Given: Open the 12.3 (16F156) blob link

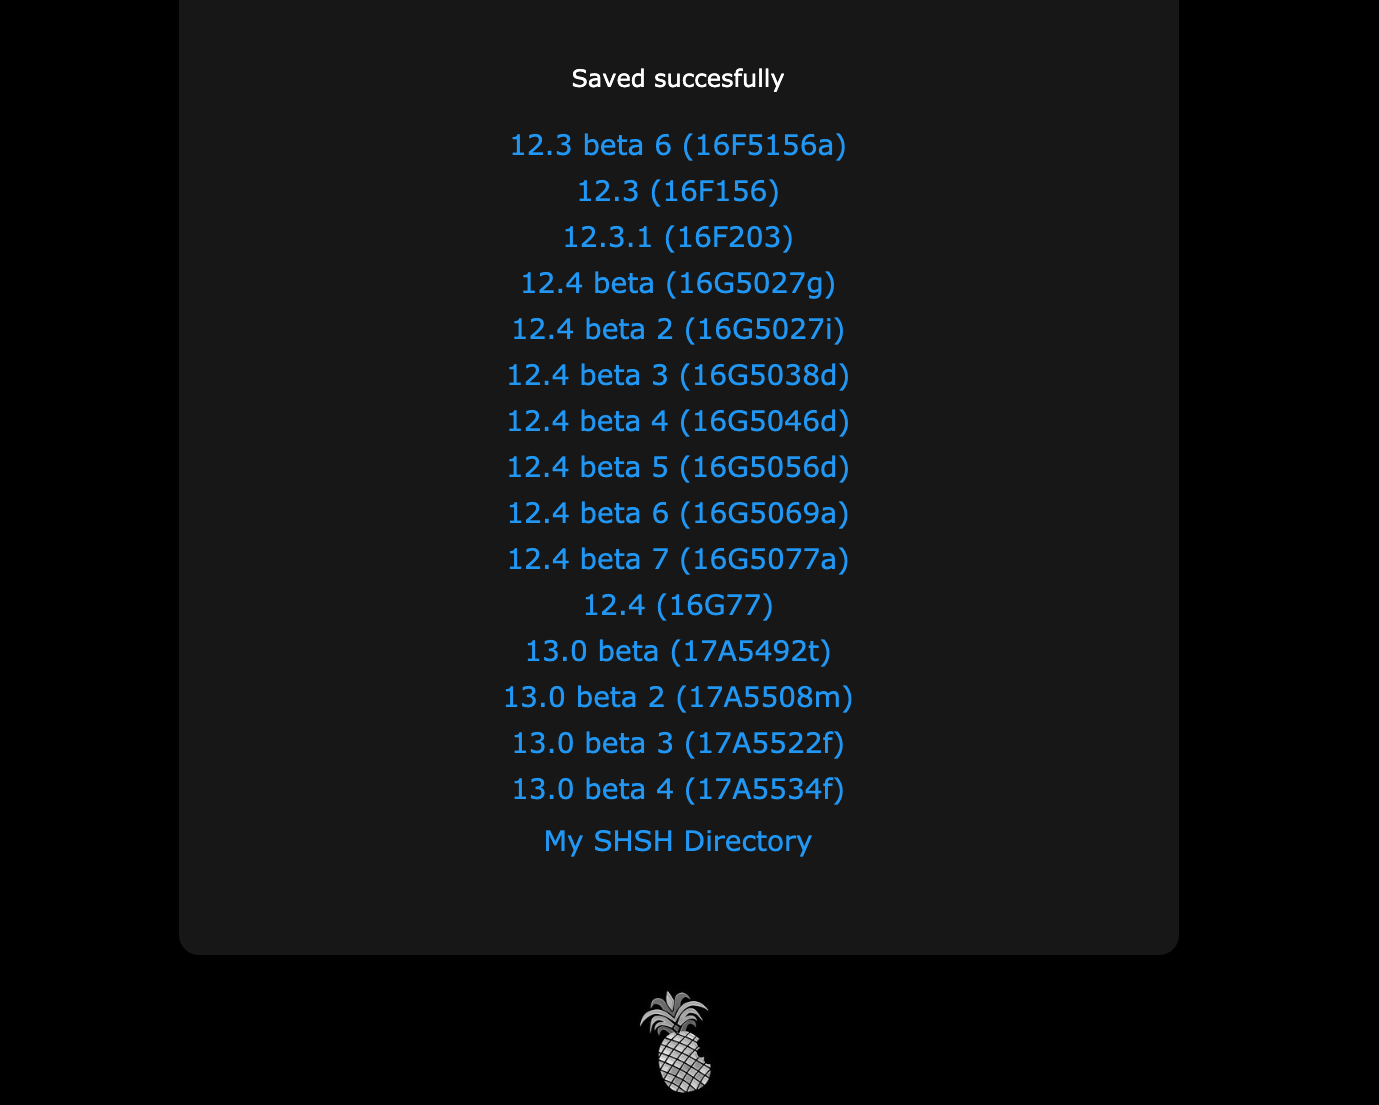Looking at the screenshot, I should coord(678,192).
